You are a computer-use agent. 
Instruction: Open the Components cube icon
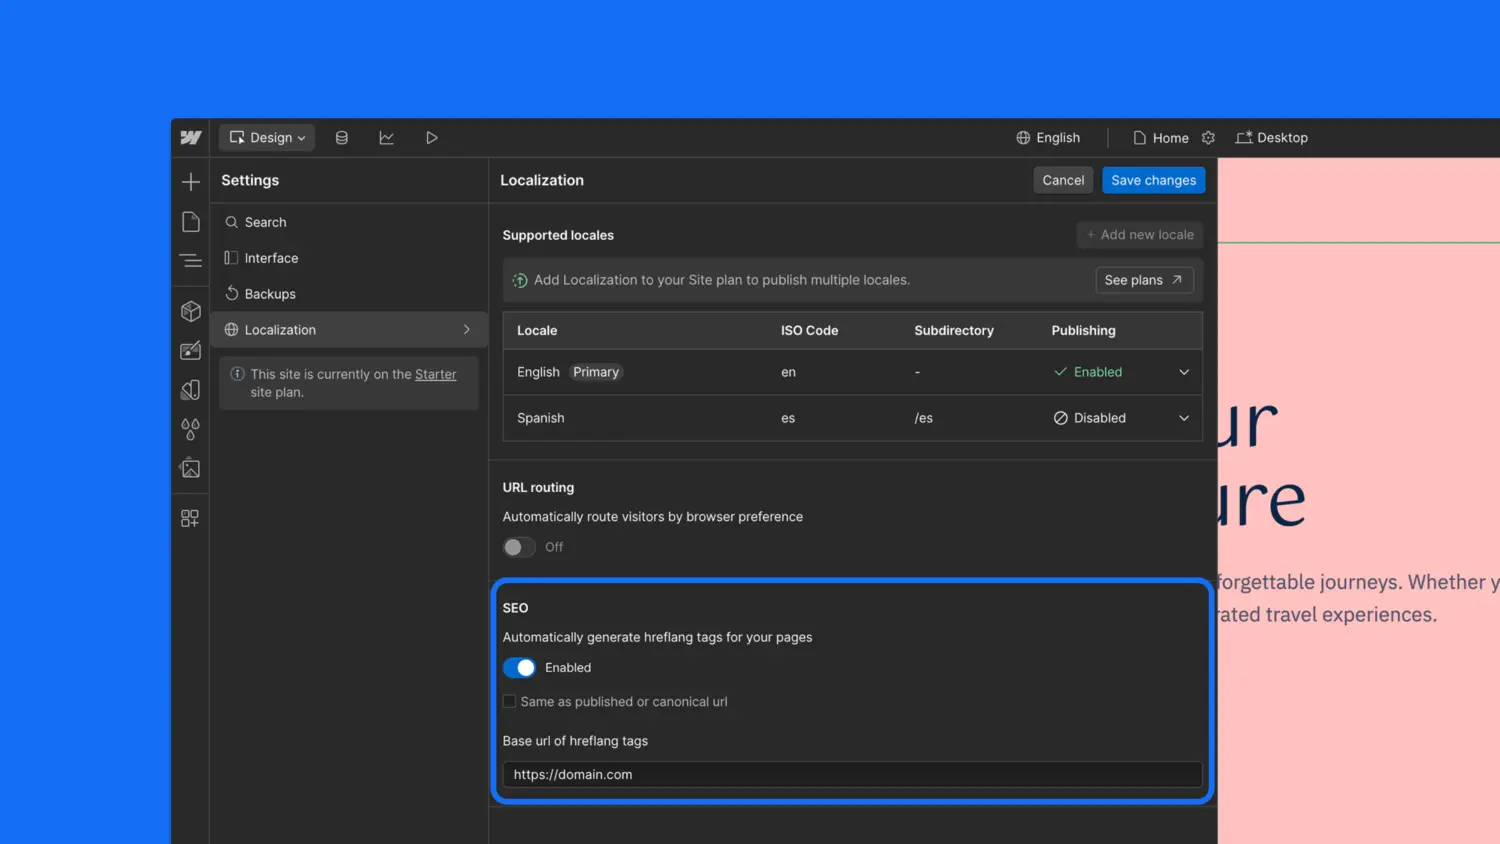pyautogui.click(x=191, y=311)
